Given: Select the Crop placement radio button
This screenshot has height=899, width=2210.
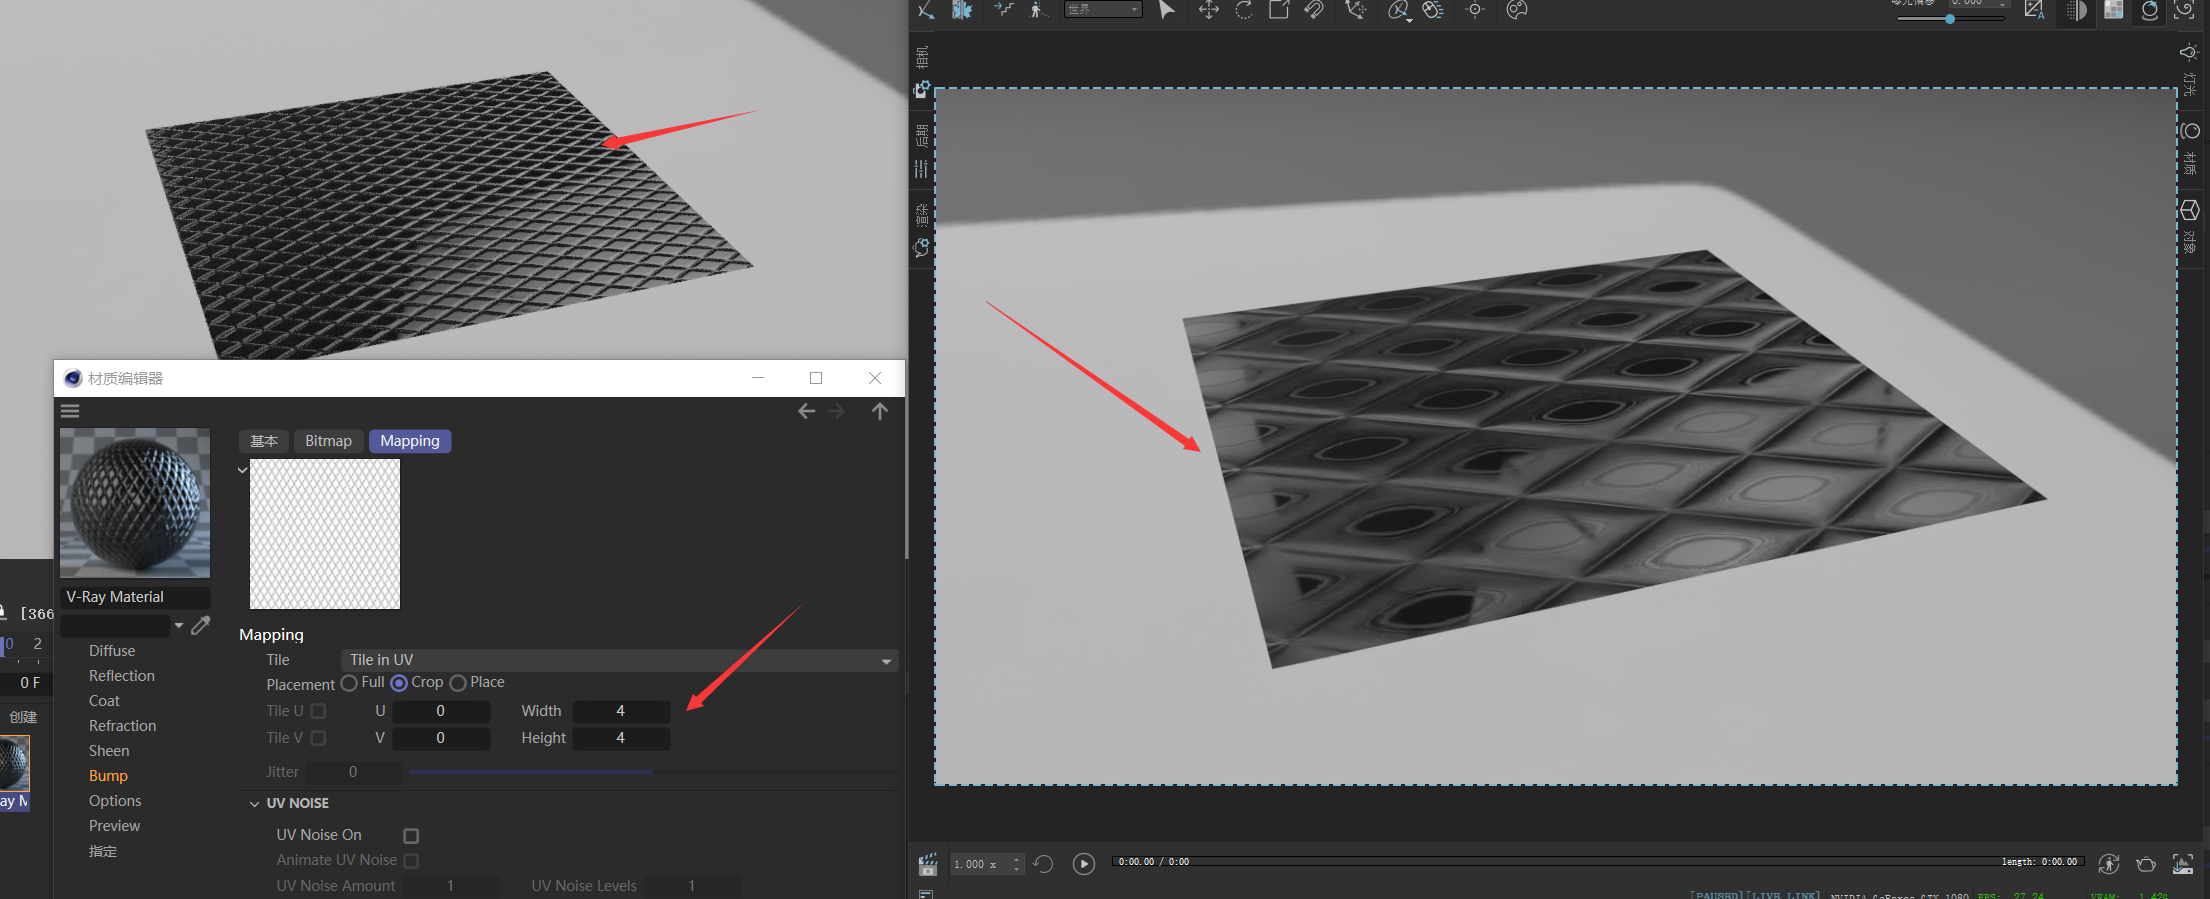Looking at the screenshot, I should 399,683.
